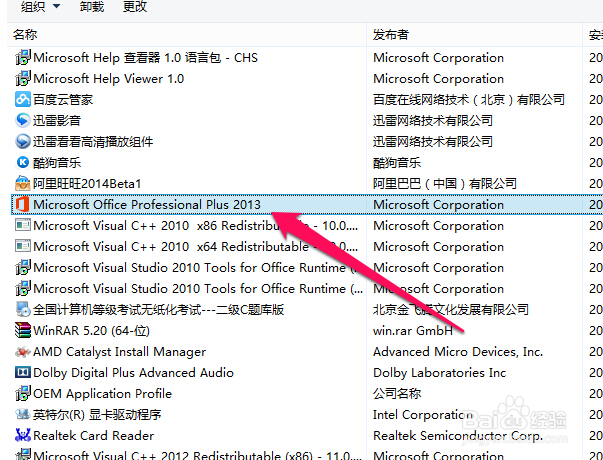
Task: Click publisher win.rar GmbH
Action: coord(413,330)
